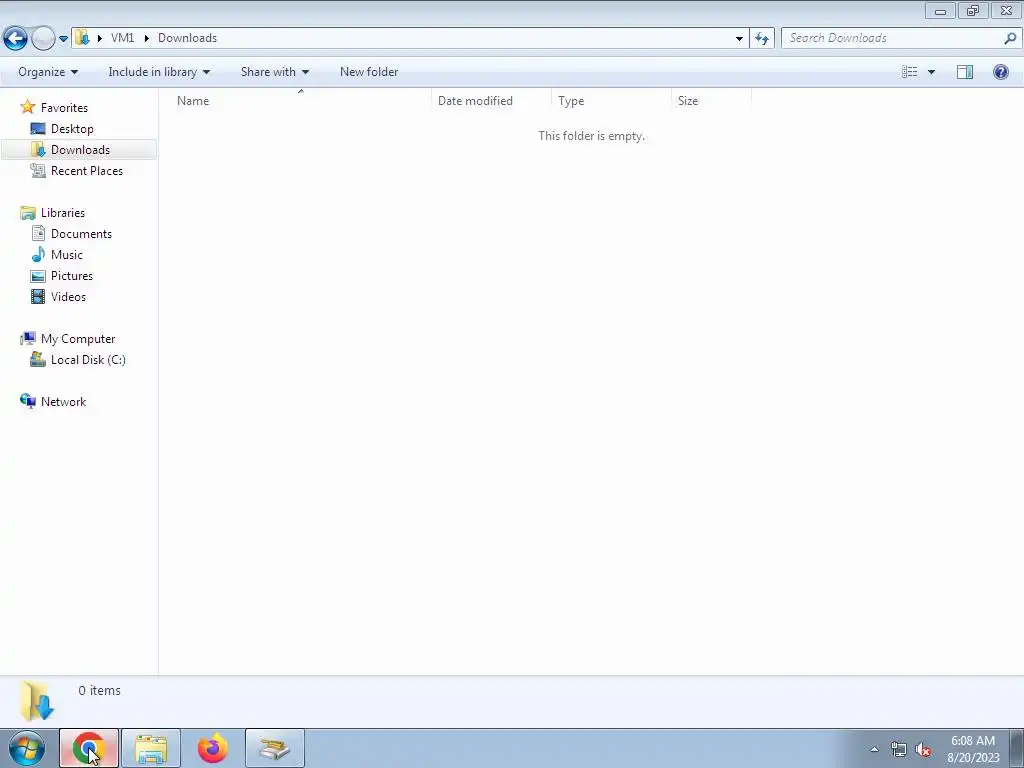Launch Google Chrome from taskbar
The width and height of the screenshot is (1024, 768).
89,748
